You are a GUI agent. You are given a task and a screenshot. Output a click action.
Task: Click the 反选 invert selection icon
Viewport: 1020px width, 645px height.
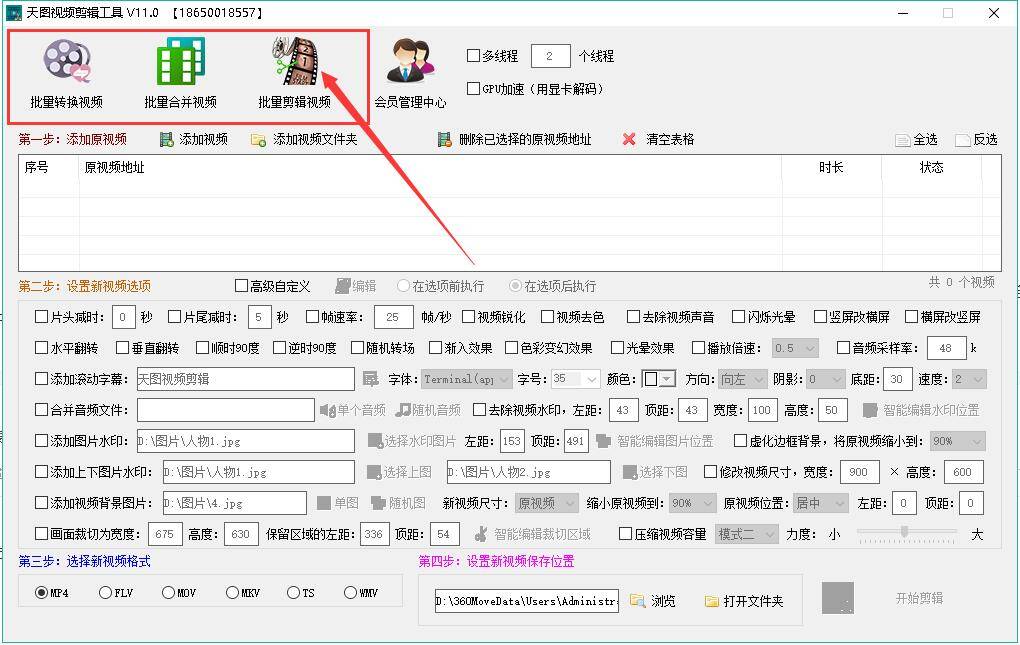point(963,140)
